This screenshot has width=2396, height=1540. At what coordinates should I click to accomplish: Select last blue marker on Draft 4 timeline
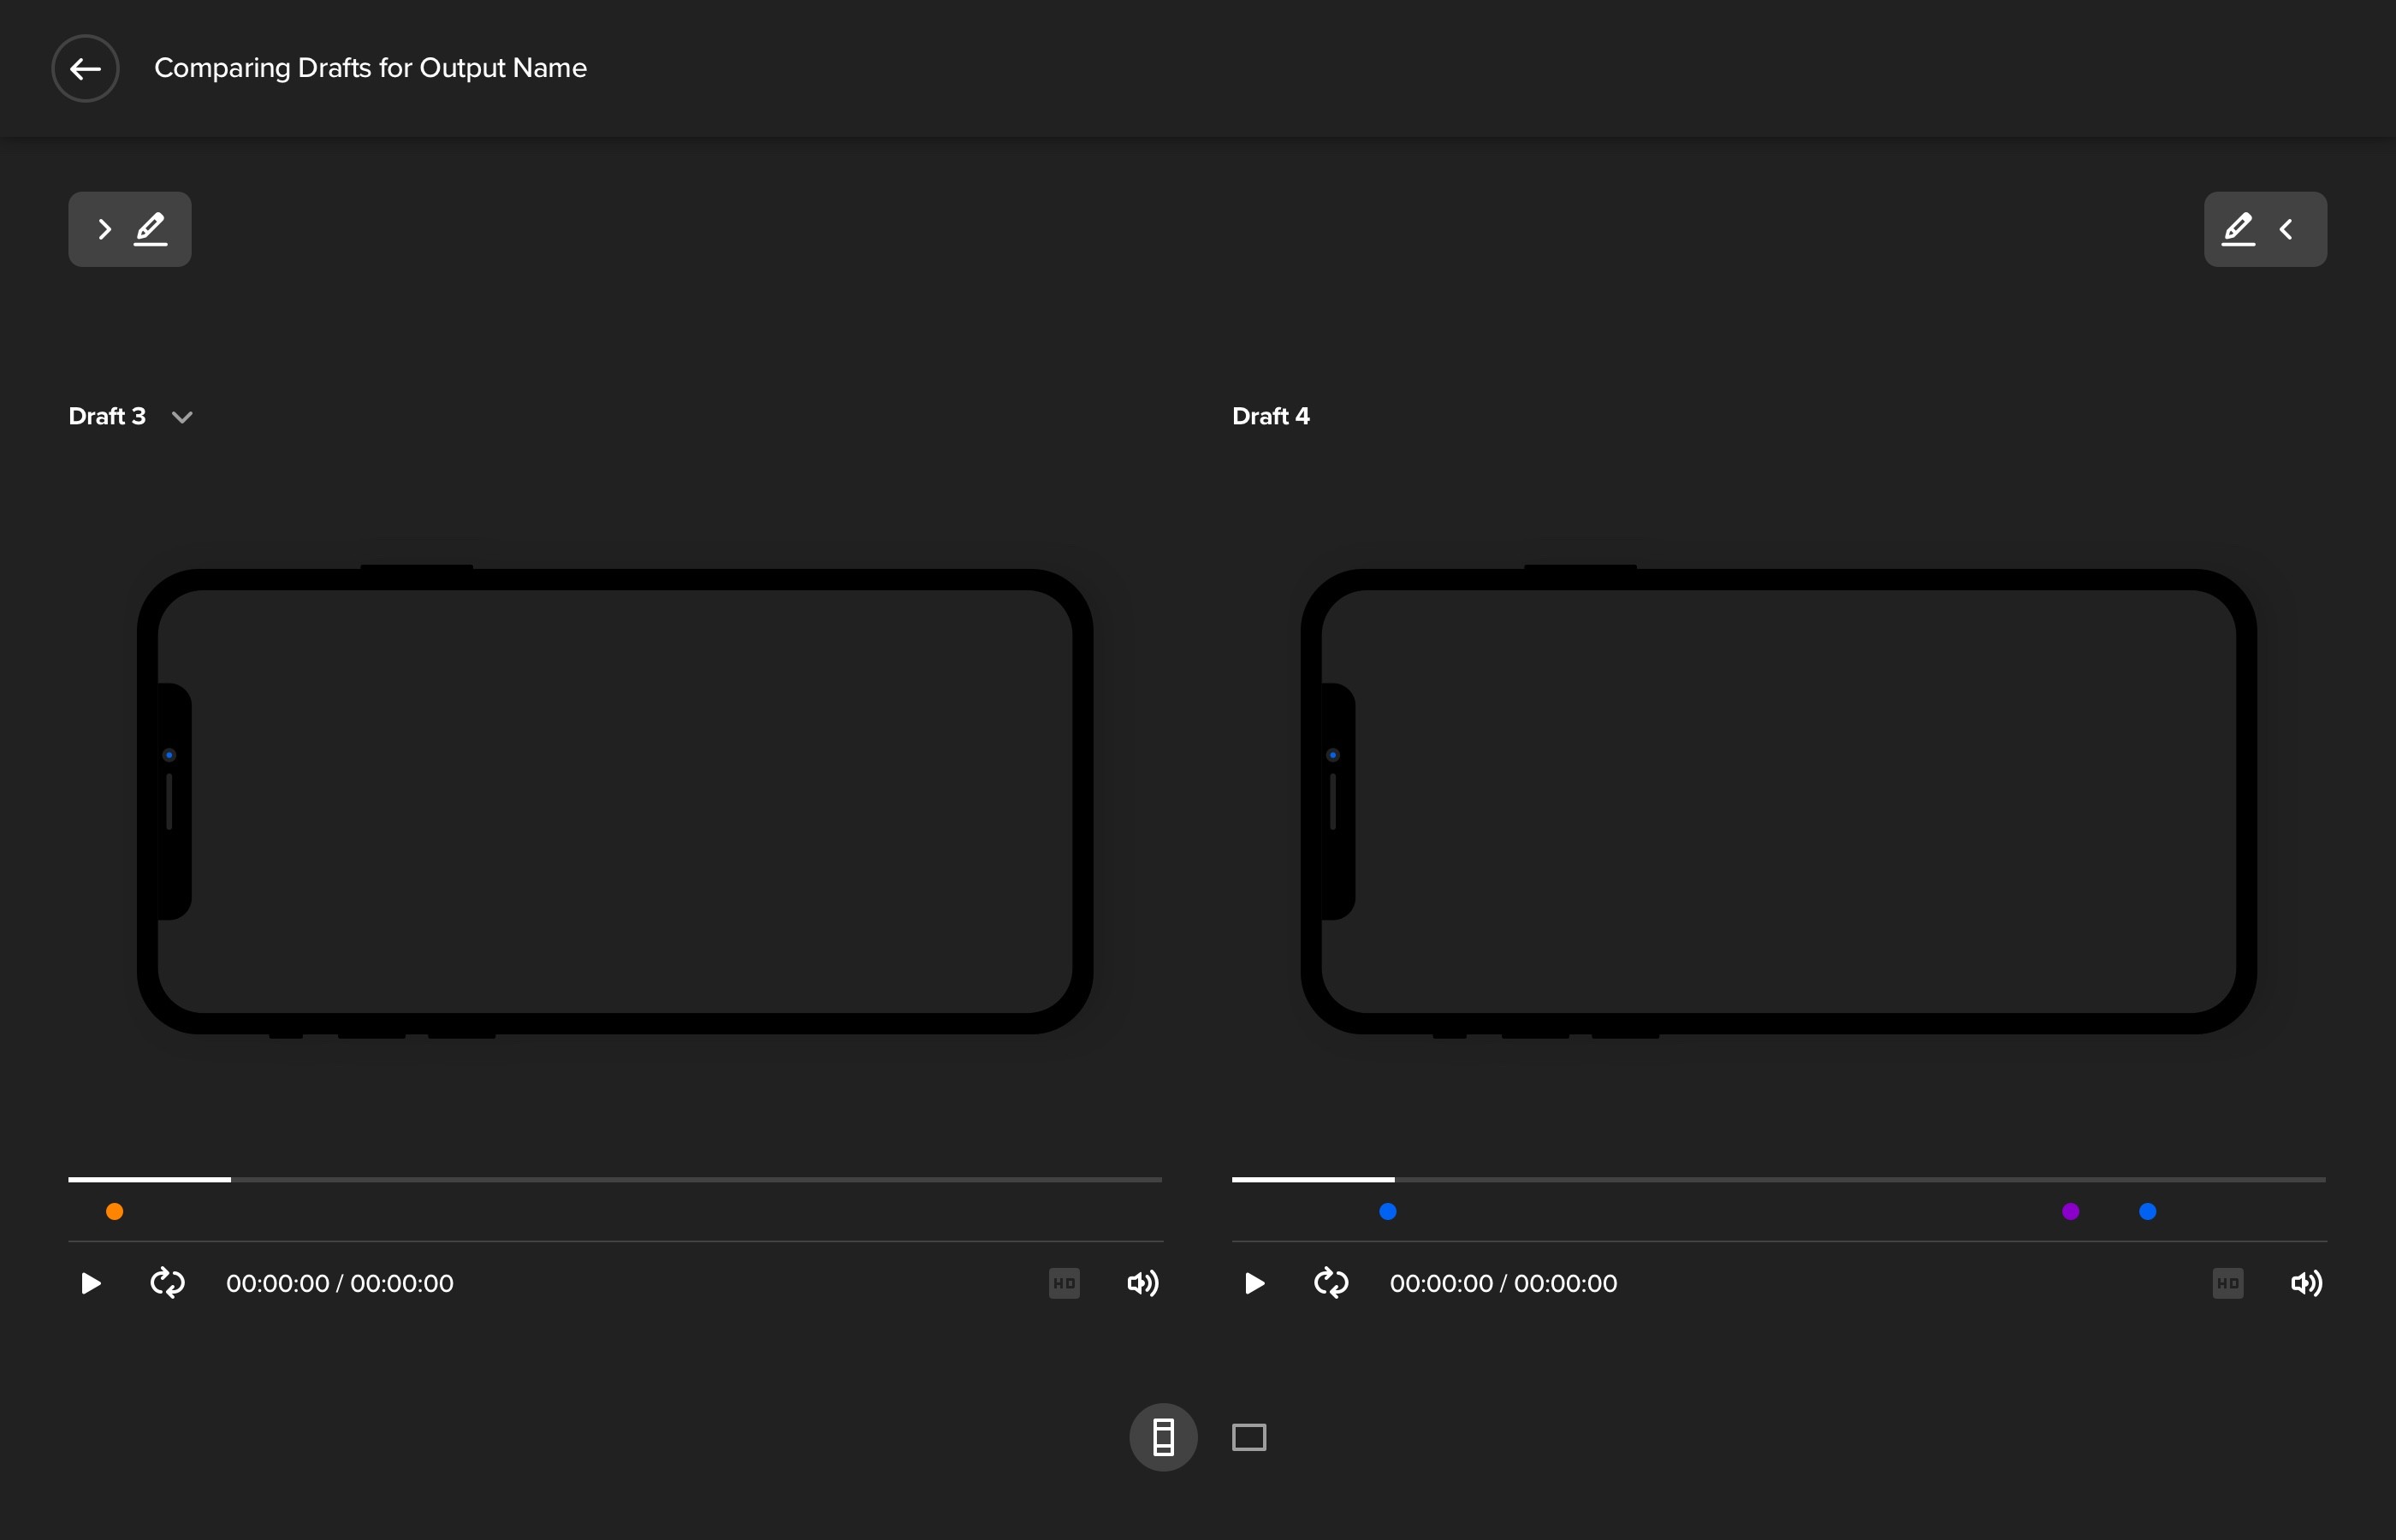pos(2148,1211)
